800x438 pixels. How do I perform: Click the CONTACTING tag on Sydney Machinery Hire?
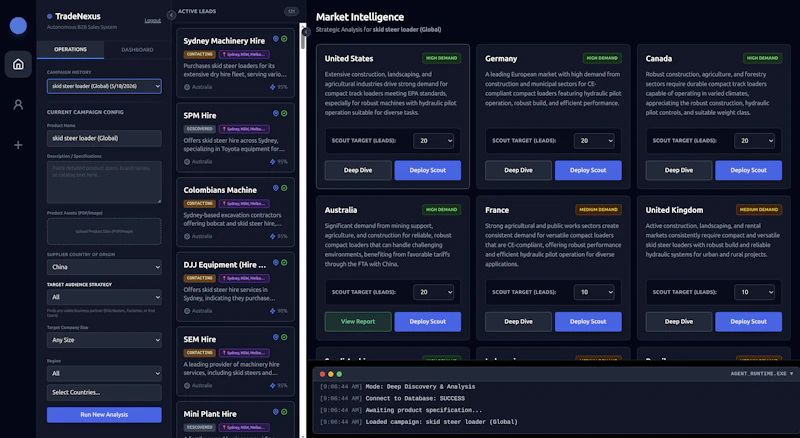pos(199,54)
